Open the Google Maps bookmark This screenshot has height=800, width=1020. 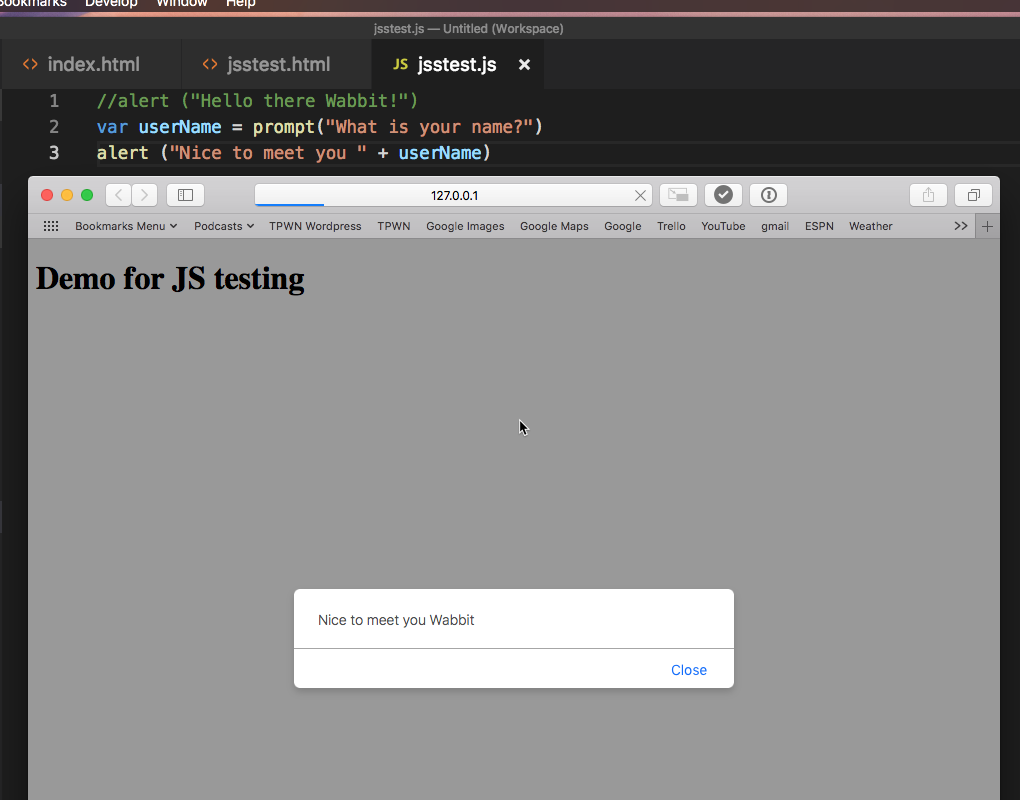pos(554,226)
